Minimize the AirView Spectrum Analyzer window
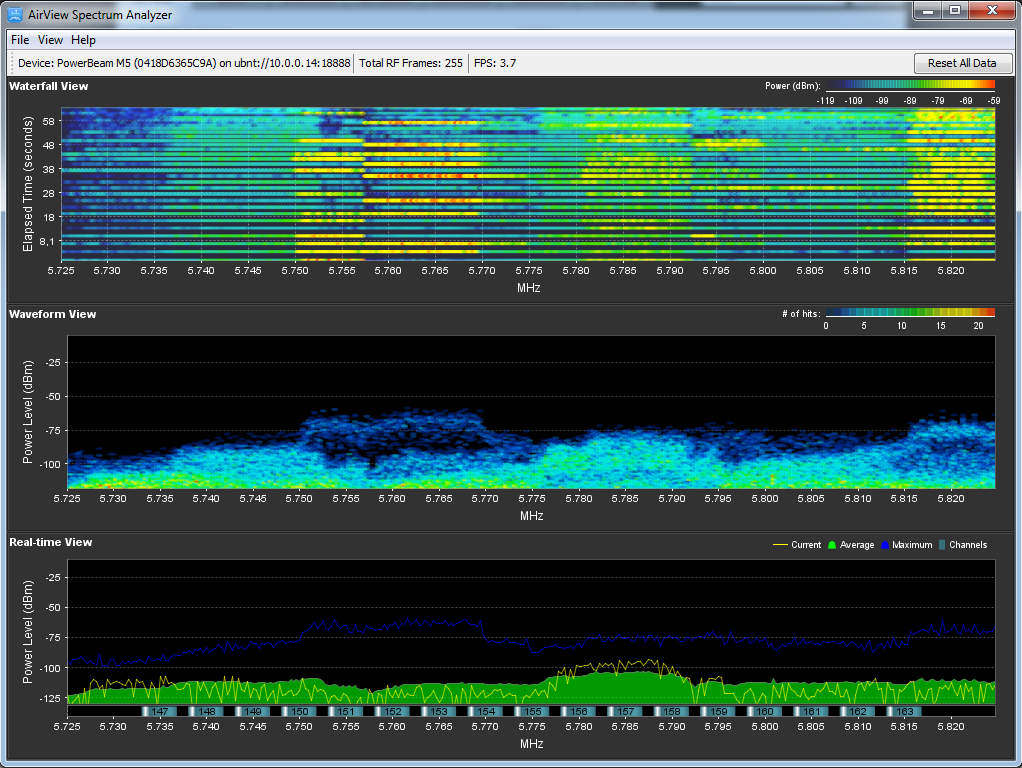1022x768 pixels. [x=929, y=11]
